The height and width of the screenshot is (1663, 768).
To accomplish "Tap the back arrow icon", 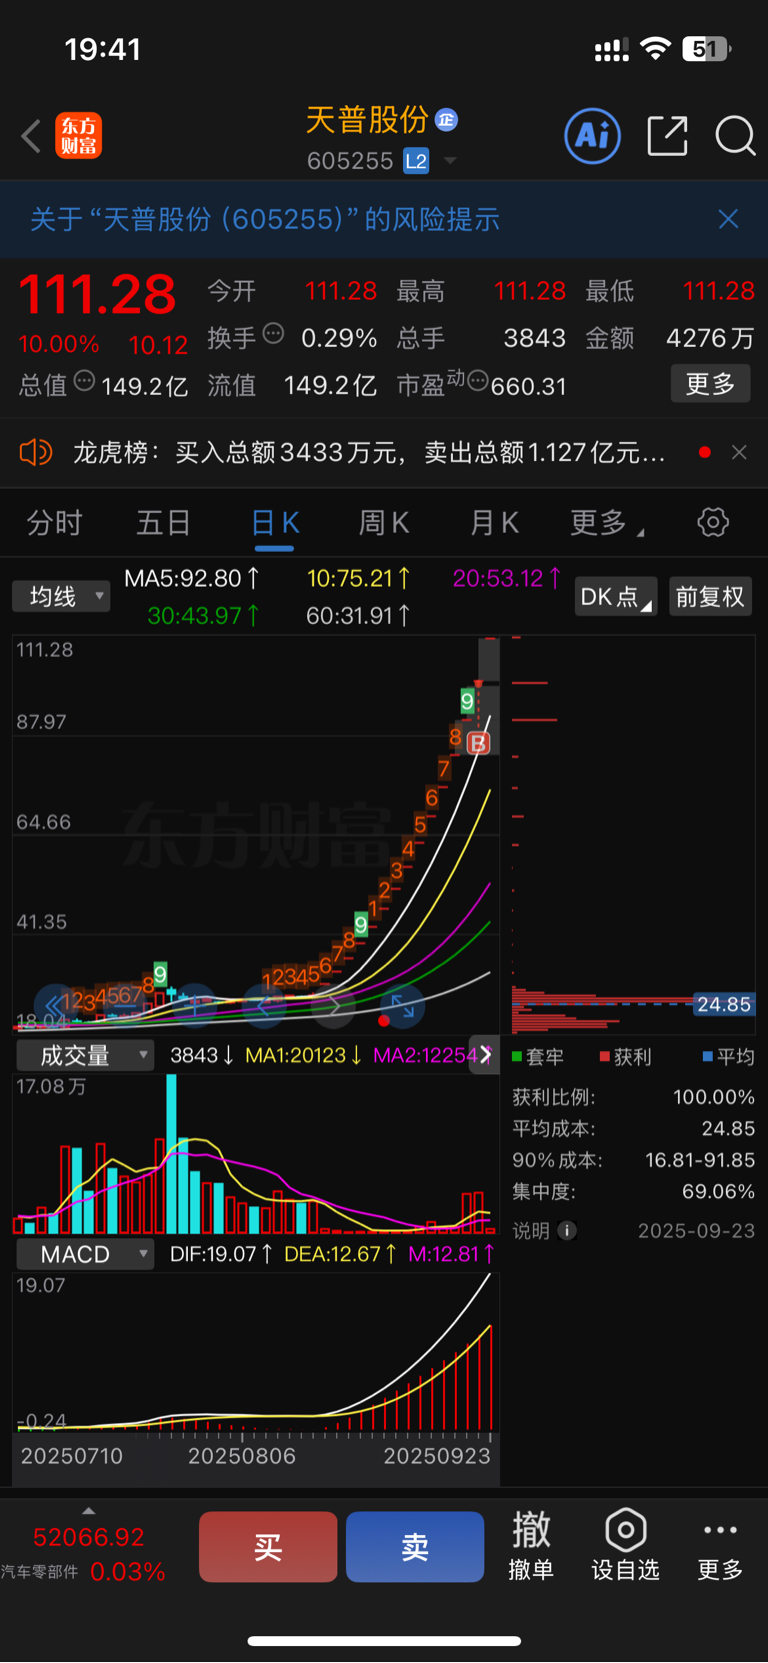I will click(31, 136).
